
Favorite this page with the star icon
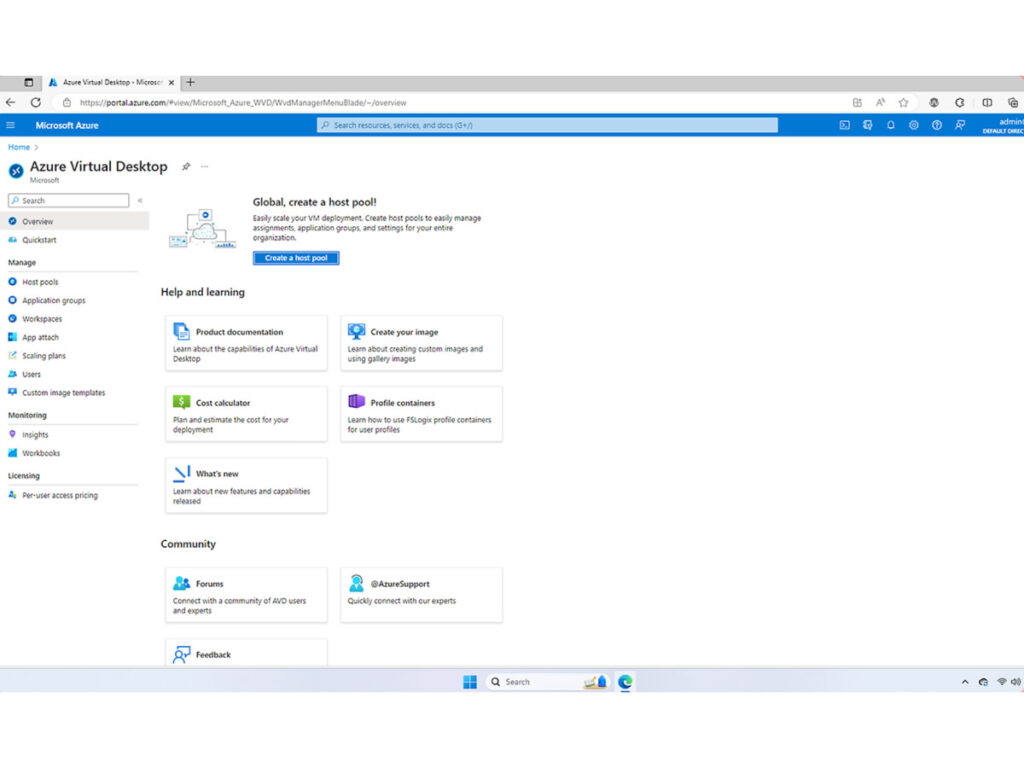tap(903, 102)
